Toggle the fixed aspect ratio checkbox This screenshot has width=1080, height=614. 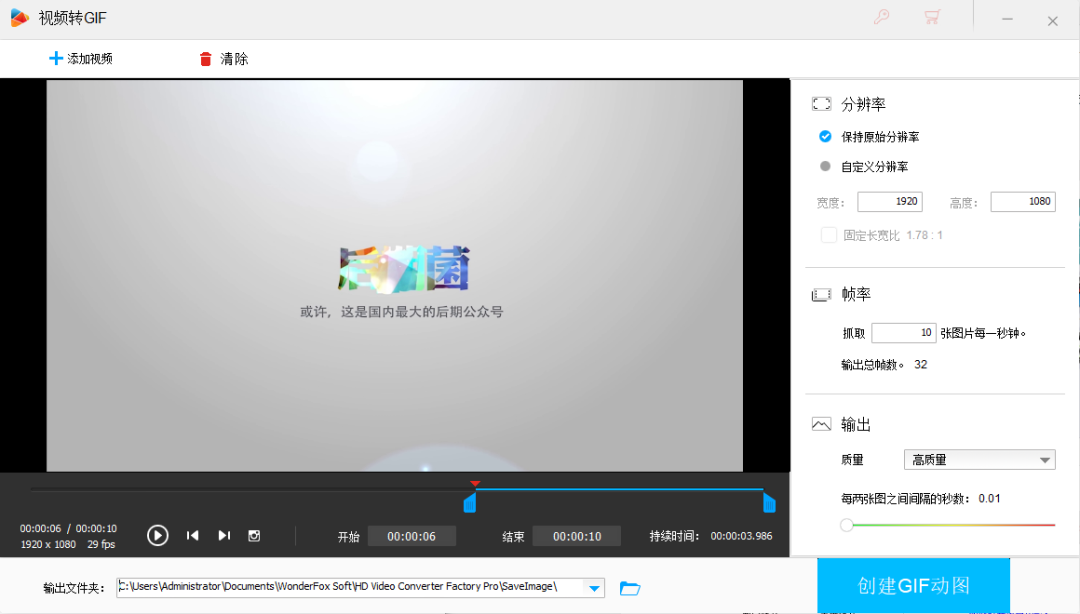[828, 235]
